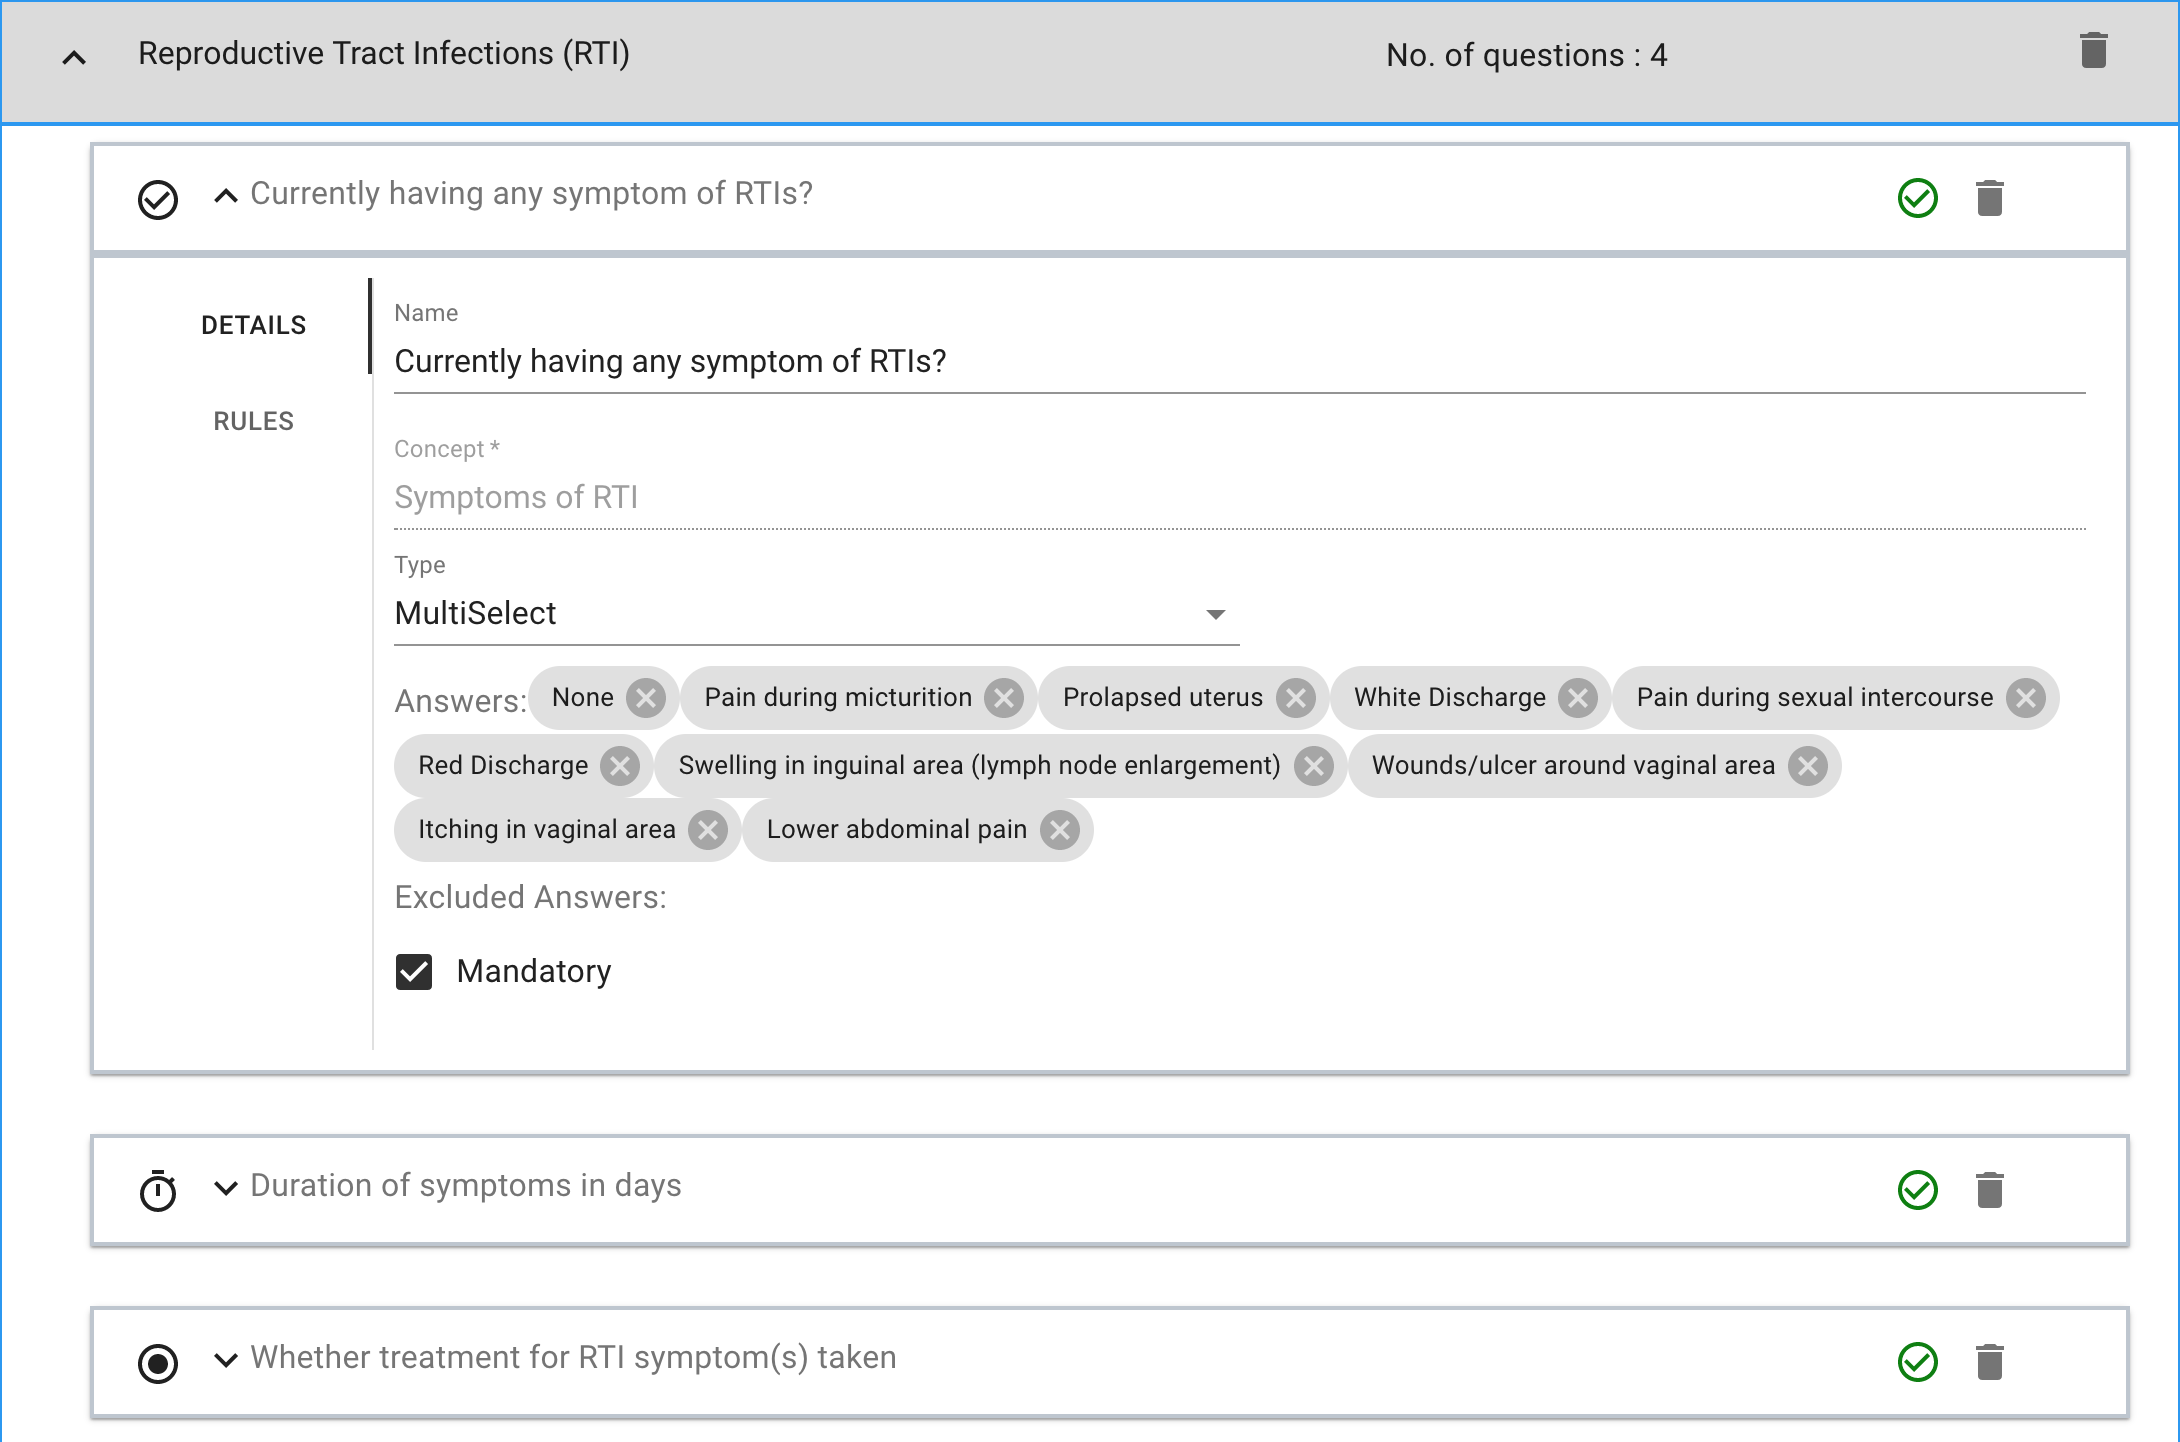Click green validation checkmark for Duration question
The image size is (2180, 1442).
tap(1917, 1190)
